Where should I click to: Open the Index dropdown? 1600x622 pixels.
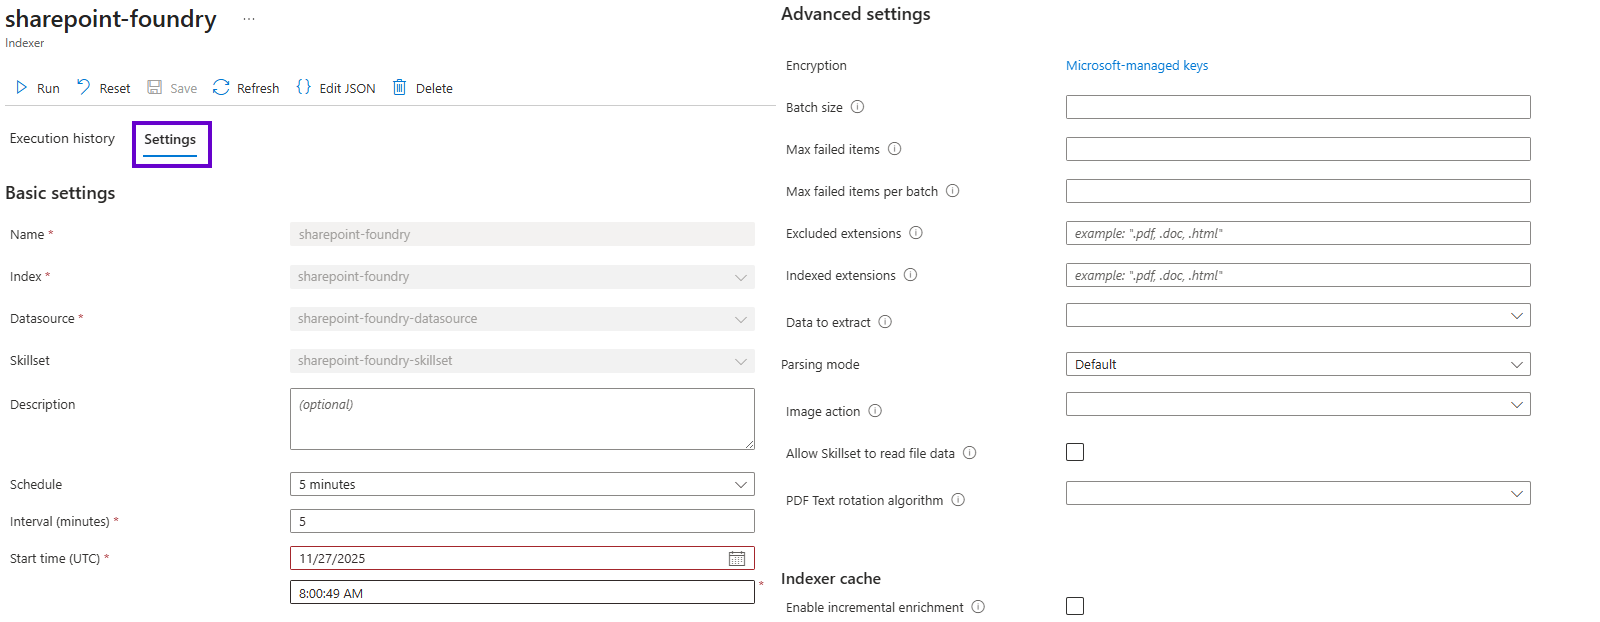coord(522,276)
